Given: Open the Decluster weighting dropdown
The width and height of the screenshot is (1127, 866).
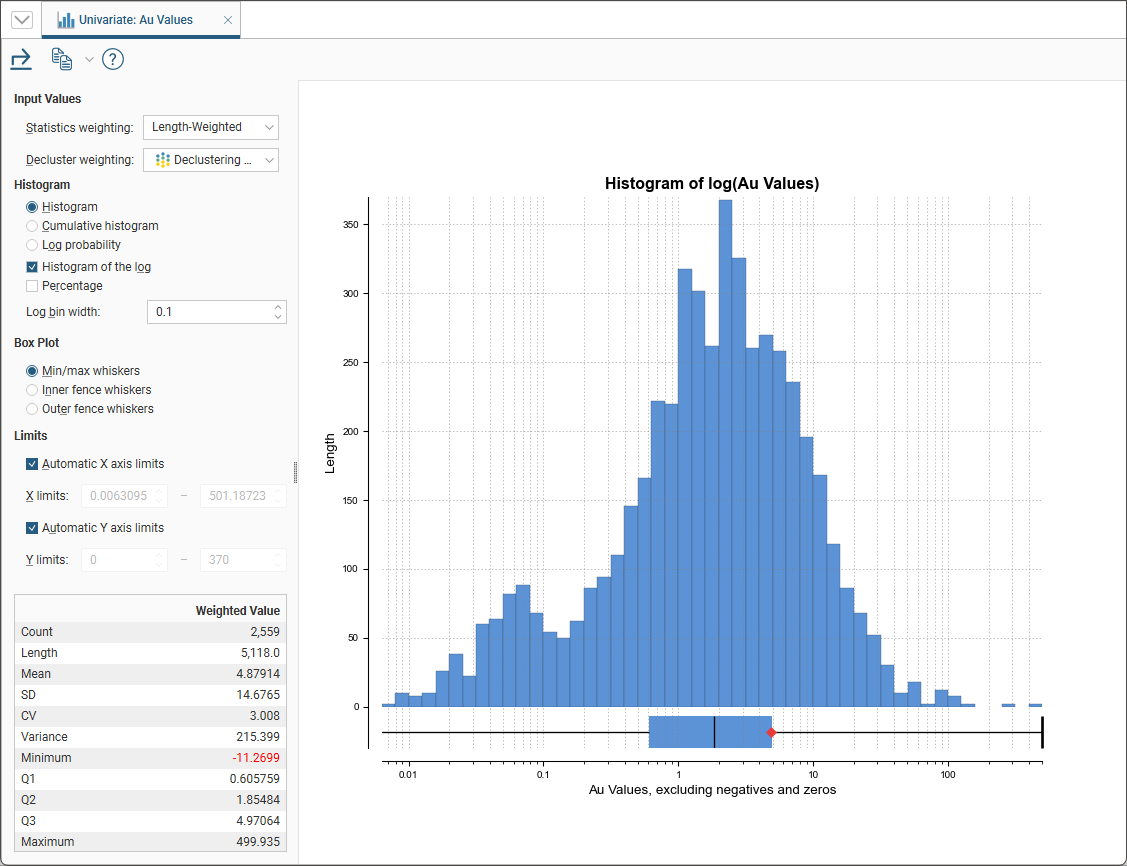Looking at the screenshot, I should click(x=210, y=160).
